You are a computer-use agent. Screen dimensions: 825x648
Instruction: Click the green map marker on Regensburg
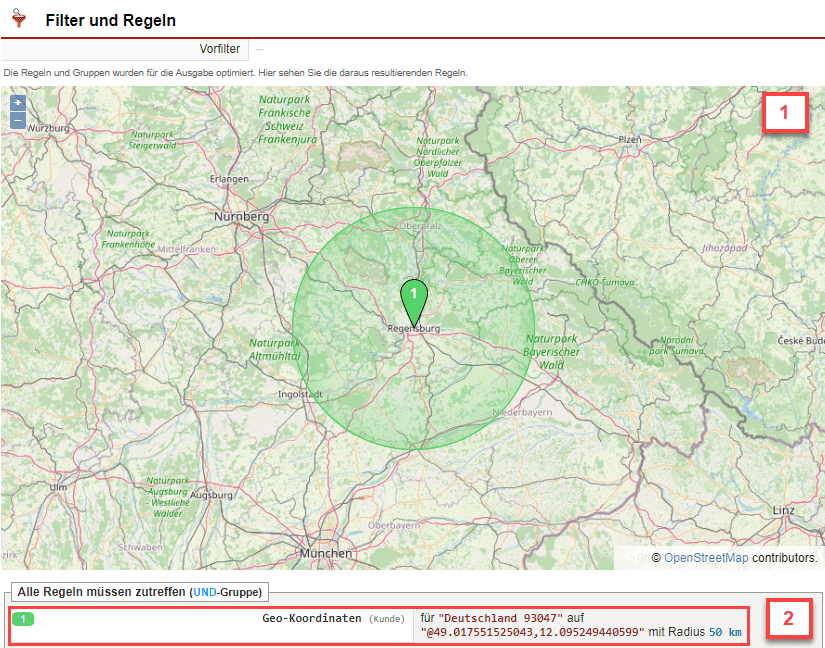coord(413,299)
